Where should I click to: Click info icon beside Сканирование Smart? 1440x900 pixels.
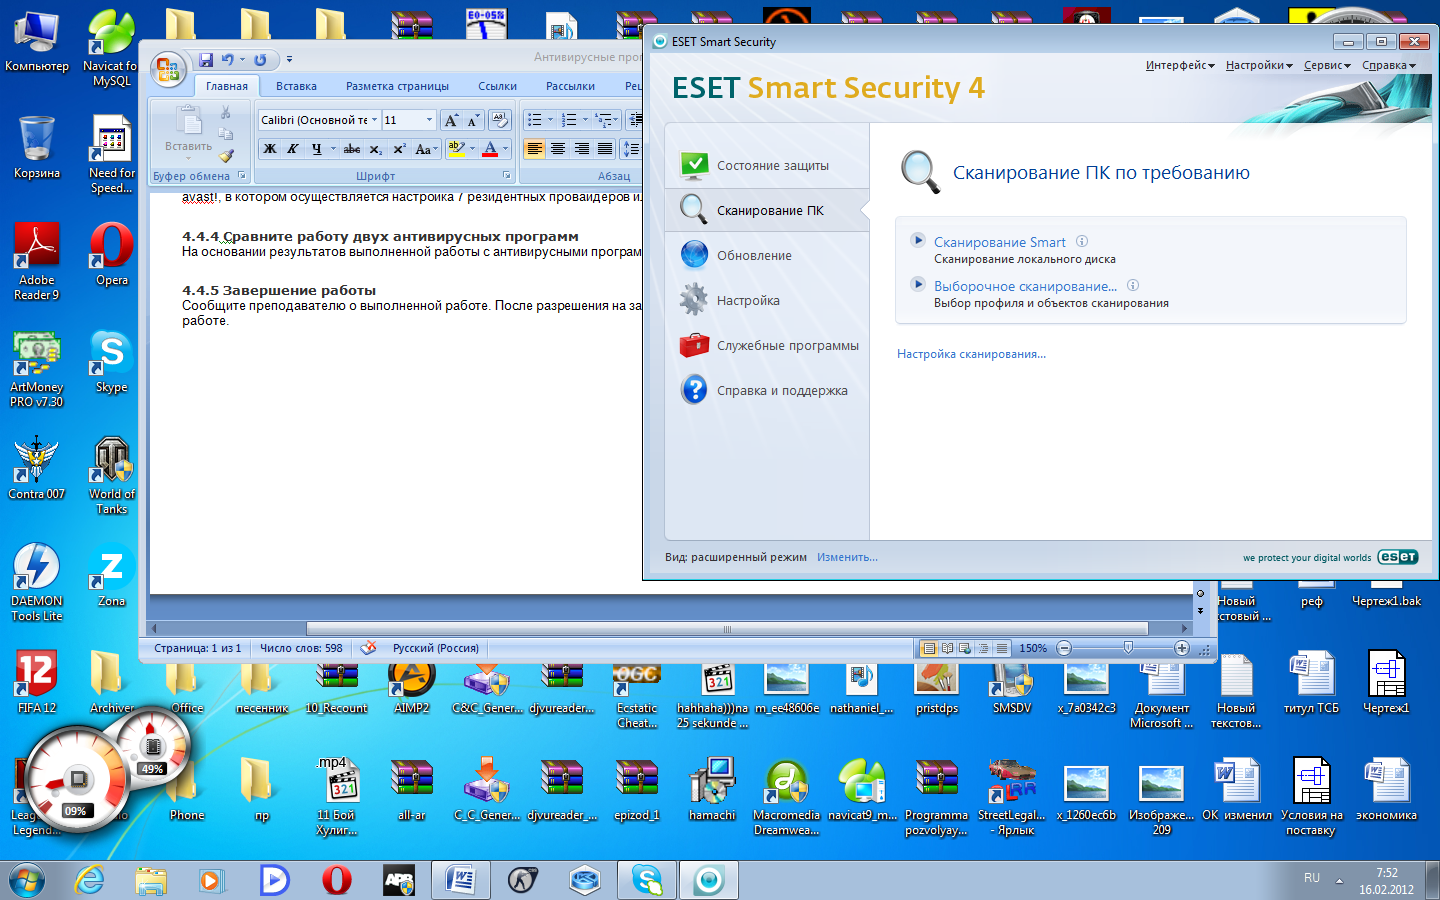coord(1082,241)
